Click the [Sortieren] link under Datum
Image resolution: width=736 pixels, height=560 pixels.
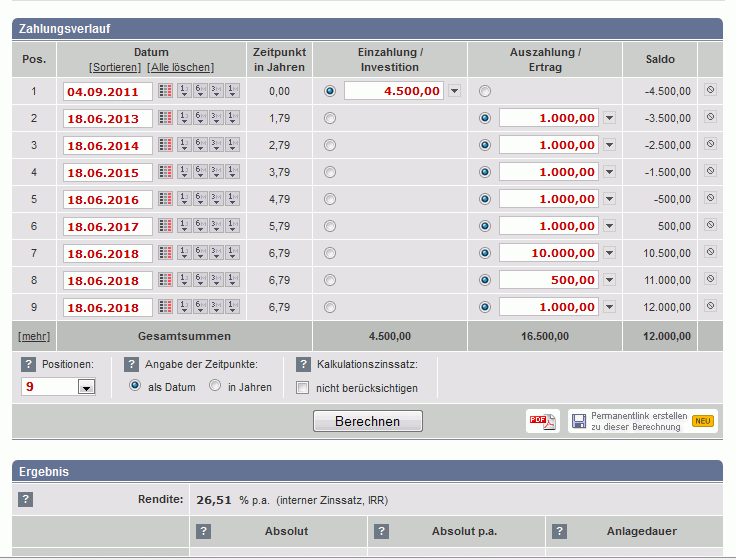tap(115, 67)
